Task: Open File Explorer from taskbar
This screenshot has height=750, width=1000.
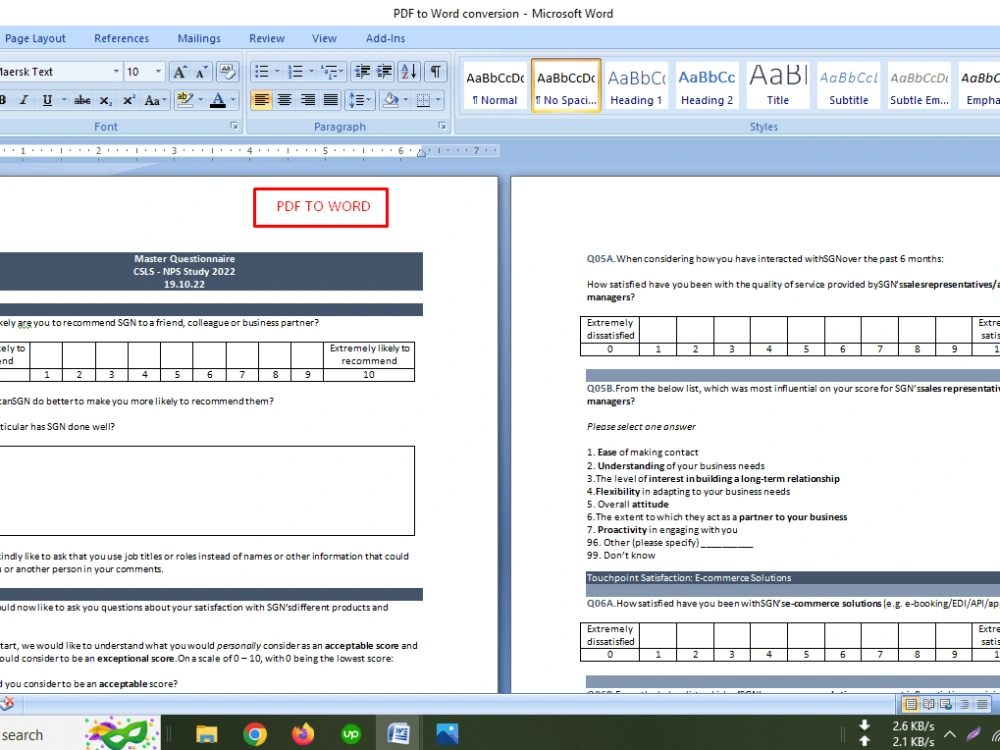Action: click(206, 734)
